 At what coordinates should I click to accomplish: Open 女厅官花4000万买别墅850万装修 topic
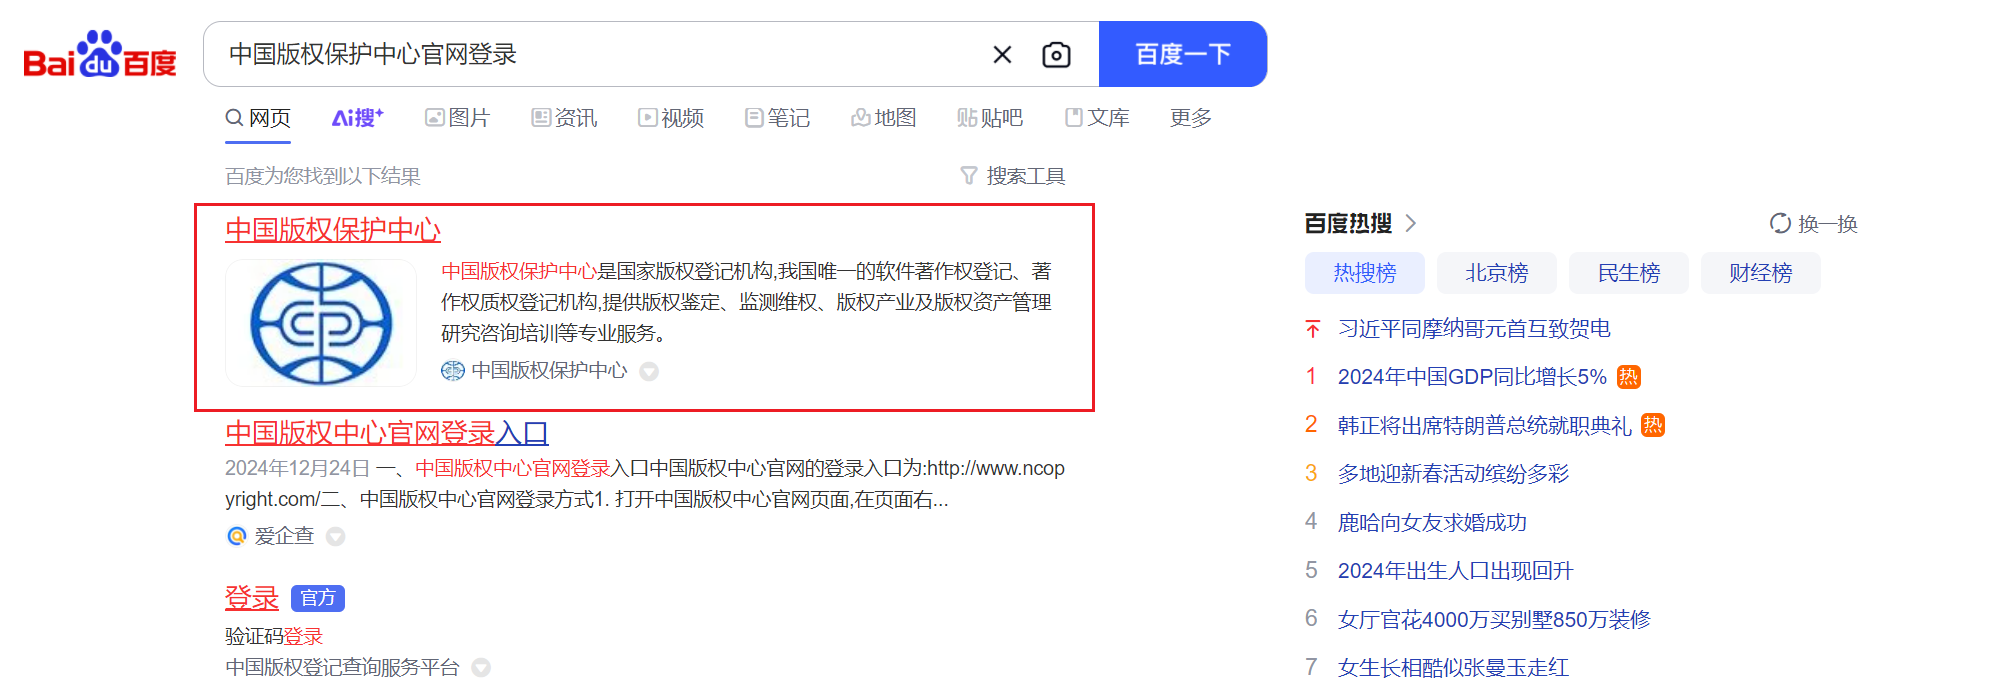[x=1494, y=620]
